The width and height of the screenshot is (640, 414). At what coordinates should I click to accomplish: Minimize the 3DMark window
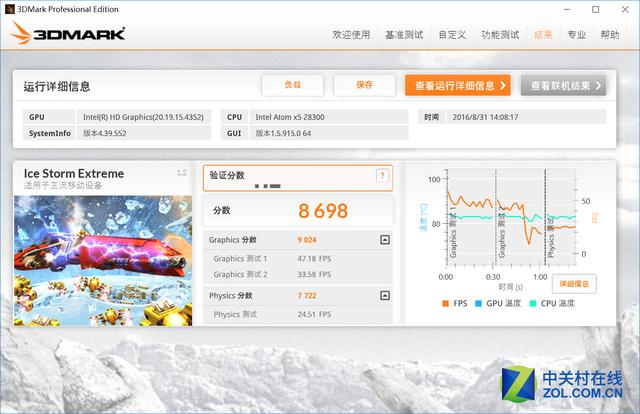coord(567,9)
